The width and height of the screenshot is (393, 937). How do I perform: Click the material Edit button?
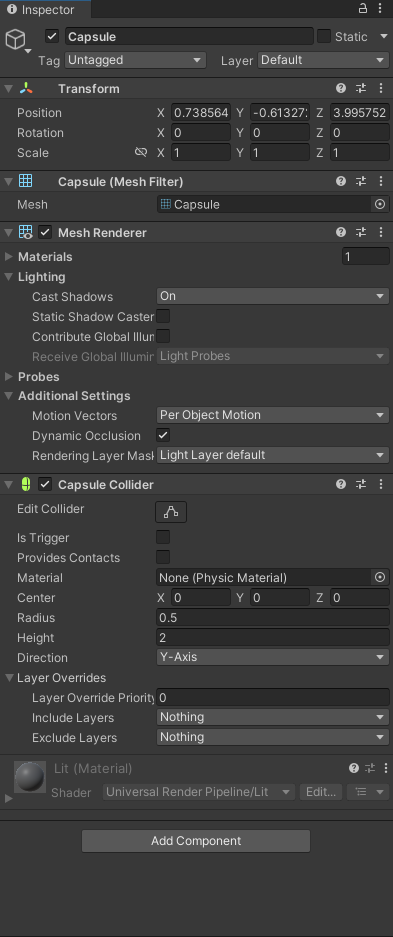321,792
